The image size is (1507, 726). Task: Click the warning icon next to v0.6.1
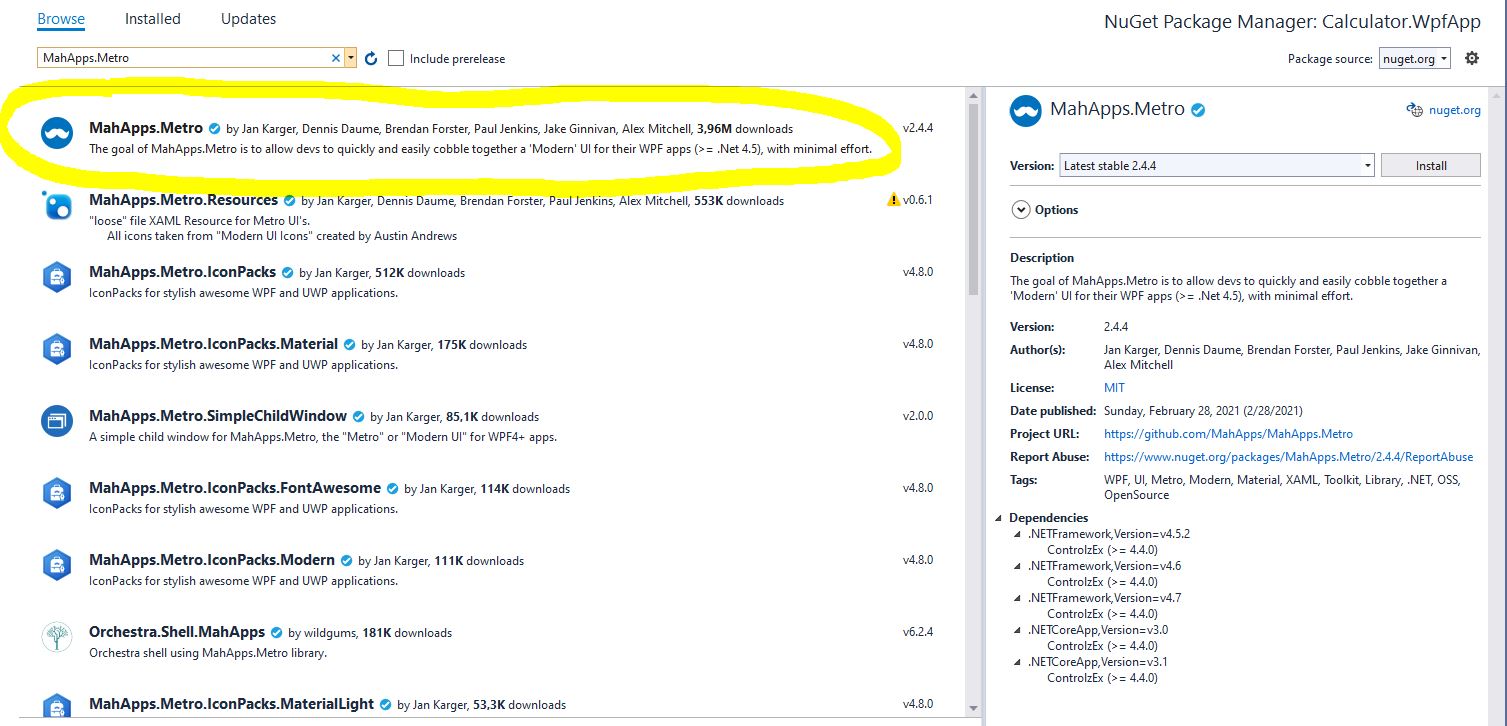tap(893, 200)
